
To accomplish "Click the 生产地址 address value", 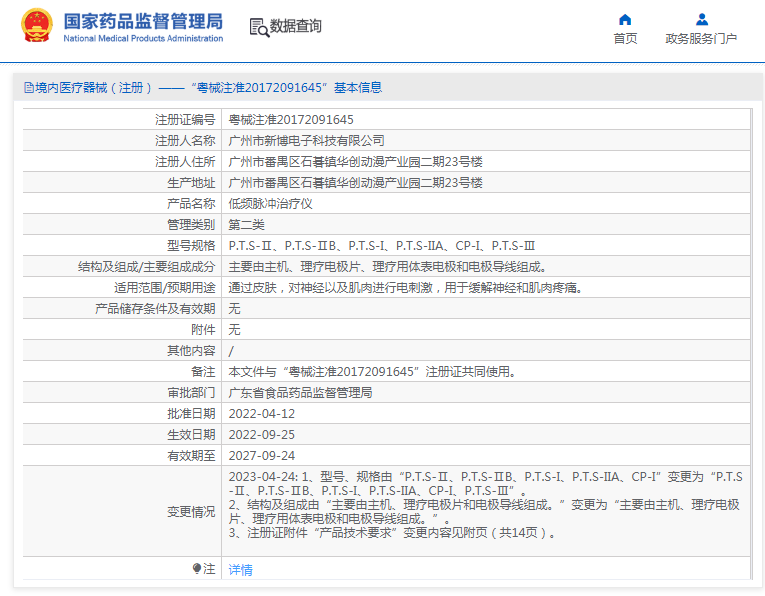I will (x=355, y=182).
